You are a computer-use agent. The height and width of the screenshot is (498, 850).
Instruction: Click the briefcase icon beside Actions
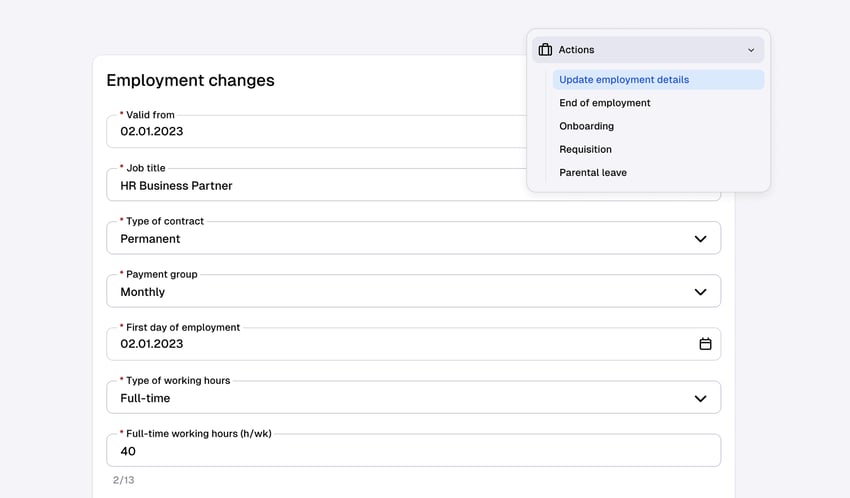coord(545,50)
